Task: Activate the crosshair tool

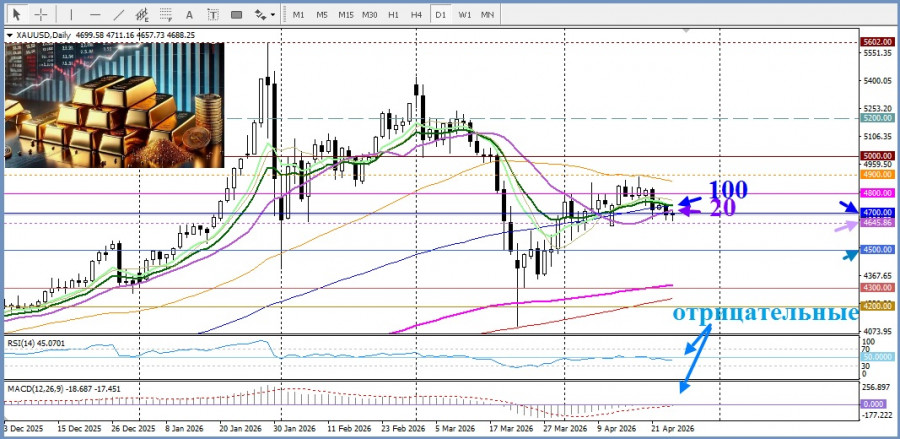Action: (41, 15)
